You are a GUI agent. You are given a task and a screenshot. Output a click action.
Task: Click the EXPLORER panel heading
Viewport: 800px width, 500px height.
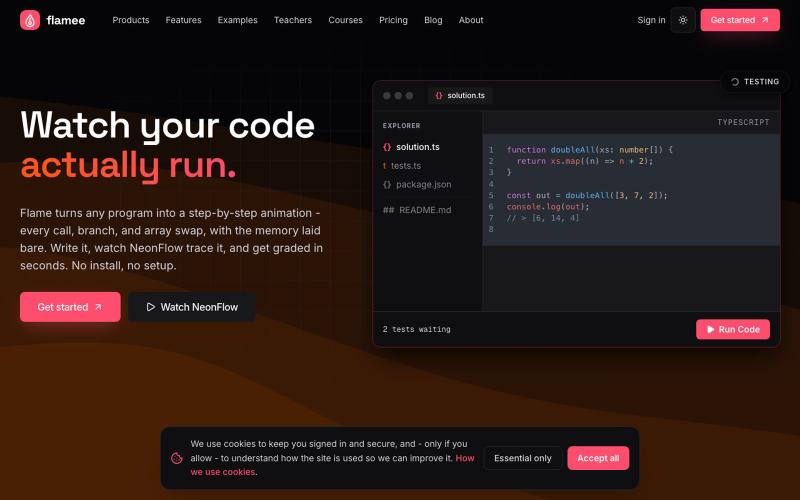pyautogui.click(x=402, y=126)
